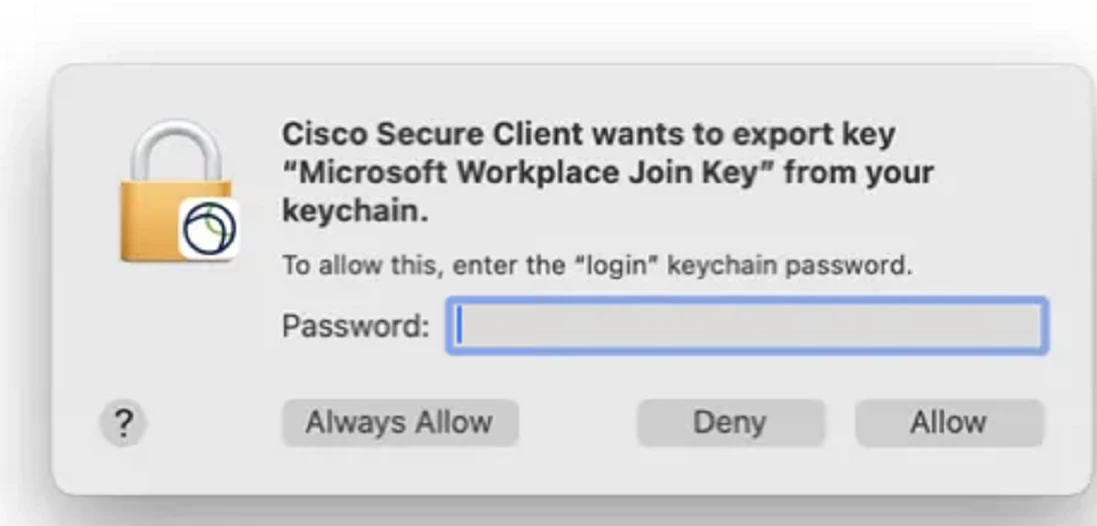
Task: Deny the keychain export request
Action: point(730,422)
